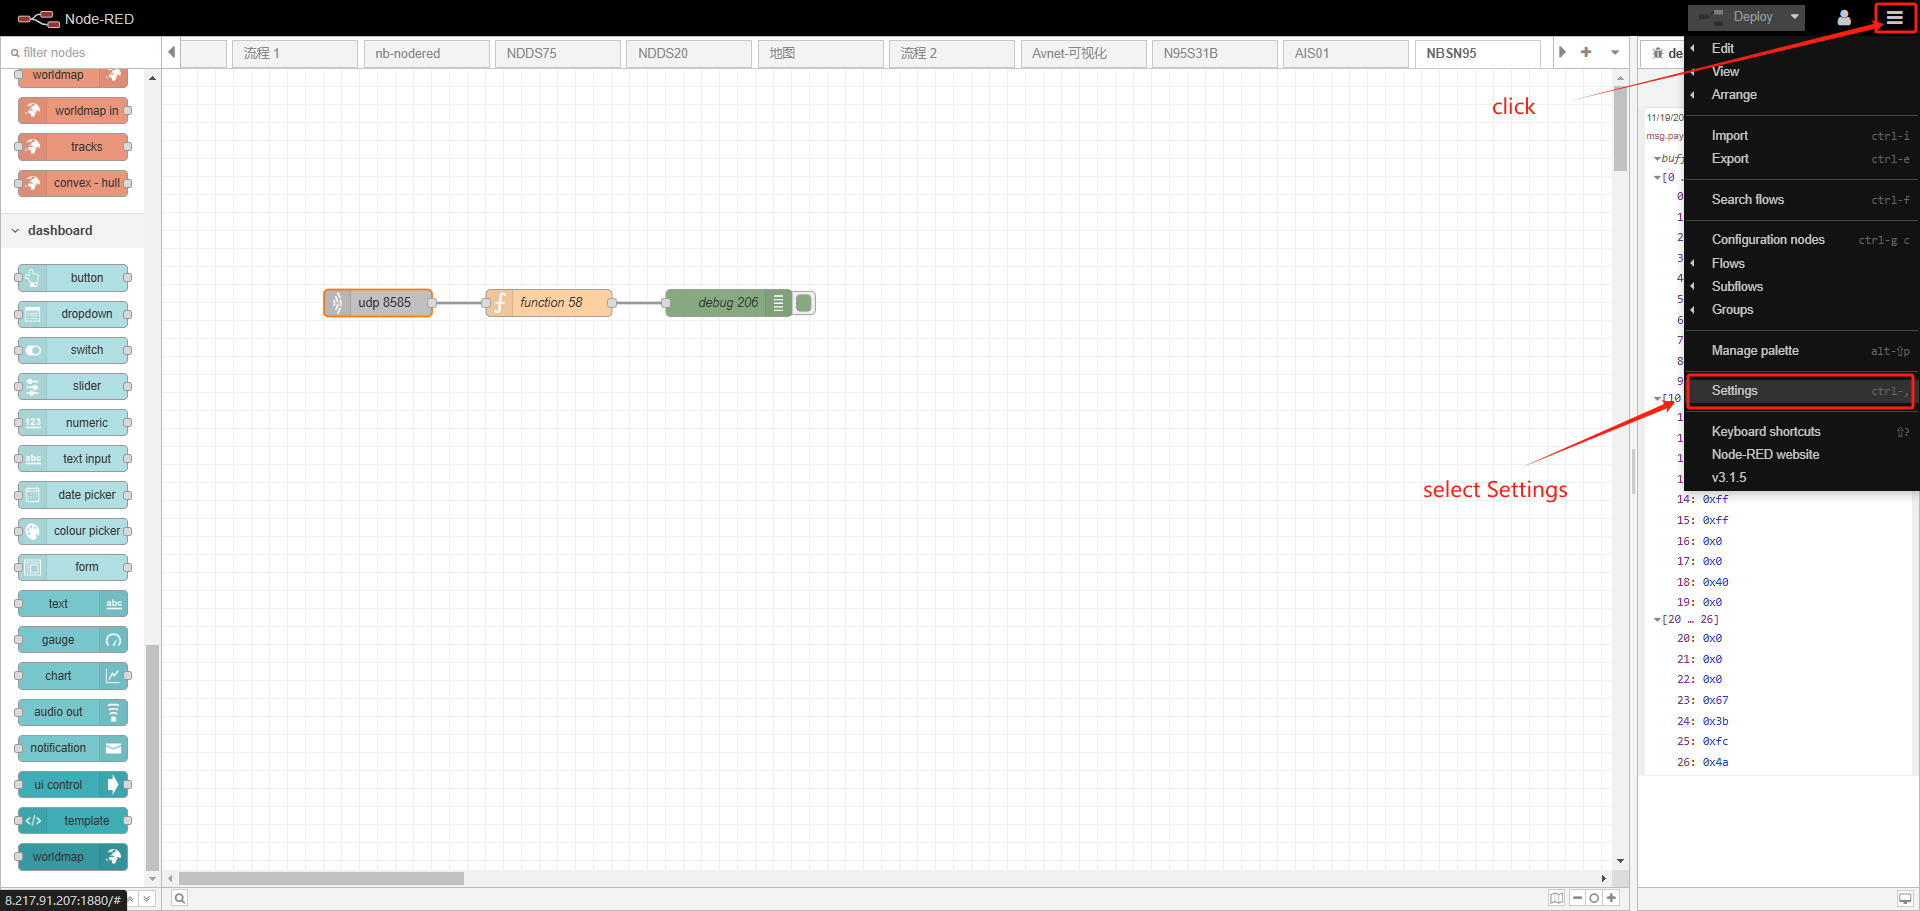This screenshot has width=1920, height=911.
Task: Open Node-RED website link
Action: click(1800, 455)
